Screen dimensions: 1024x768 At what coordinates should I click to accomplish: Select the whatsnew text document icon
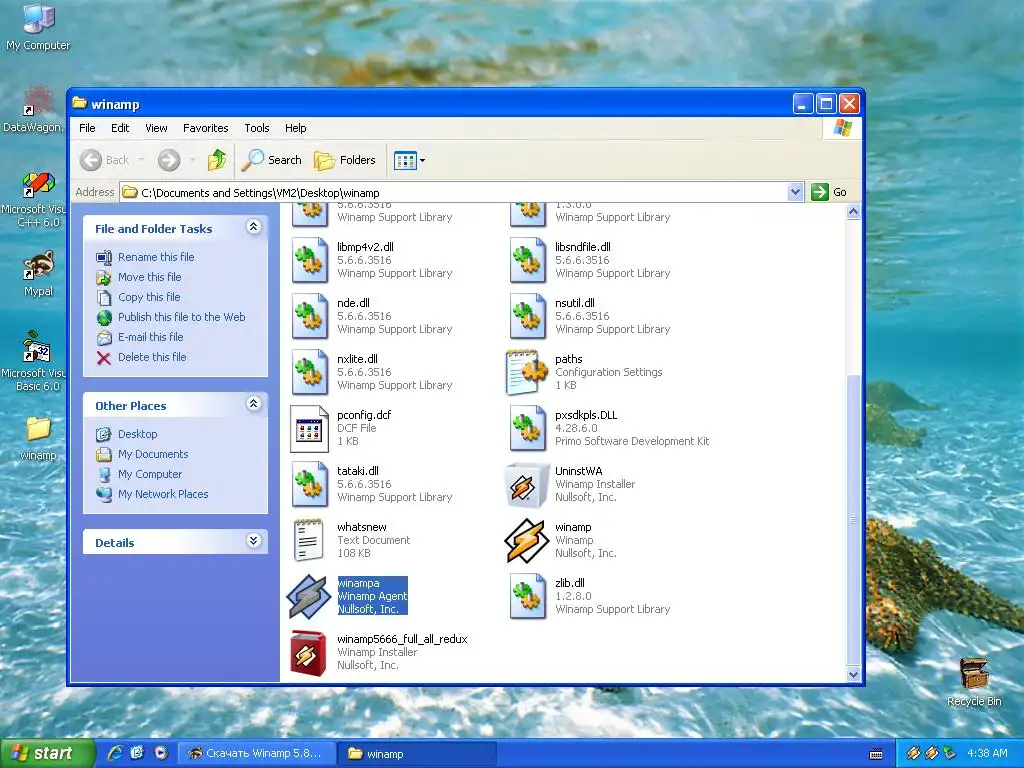(309, 540)
